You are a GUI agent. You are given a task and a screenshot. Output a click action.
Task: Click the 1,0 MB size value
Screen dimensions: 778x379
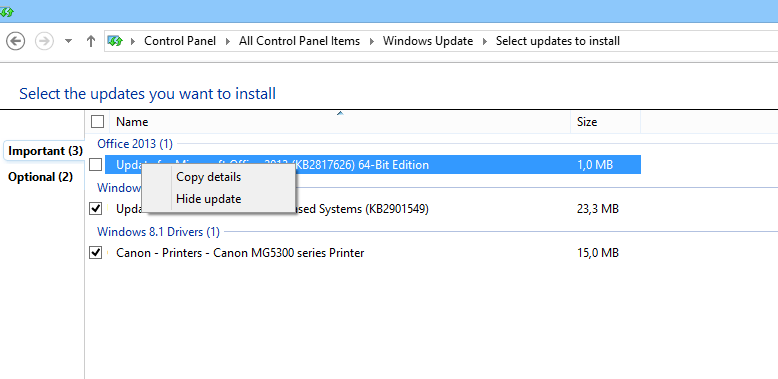pos(595,164)
